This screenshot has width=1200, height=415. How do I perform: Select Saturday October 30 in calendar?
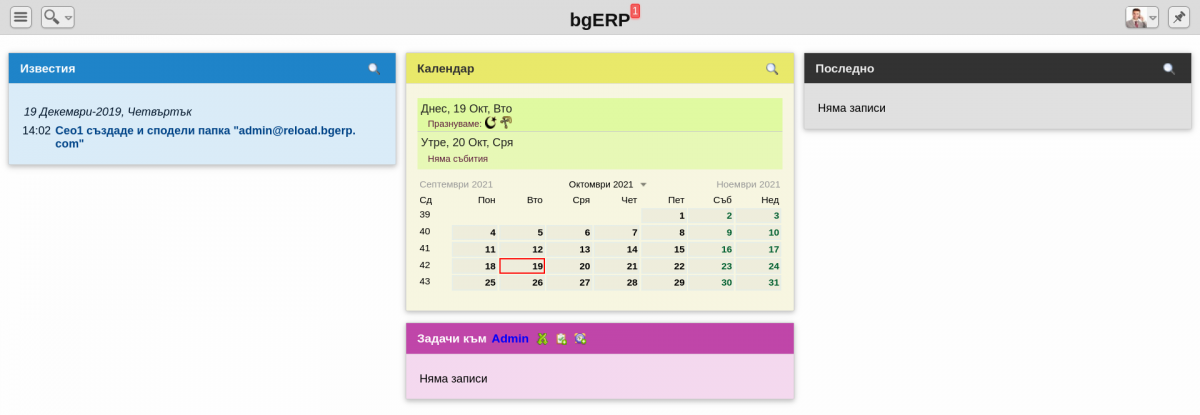click(711, 283)
